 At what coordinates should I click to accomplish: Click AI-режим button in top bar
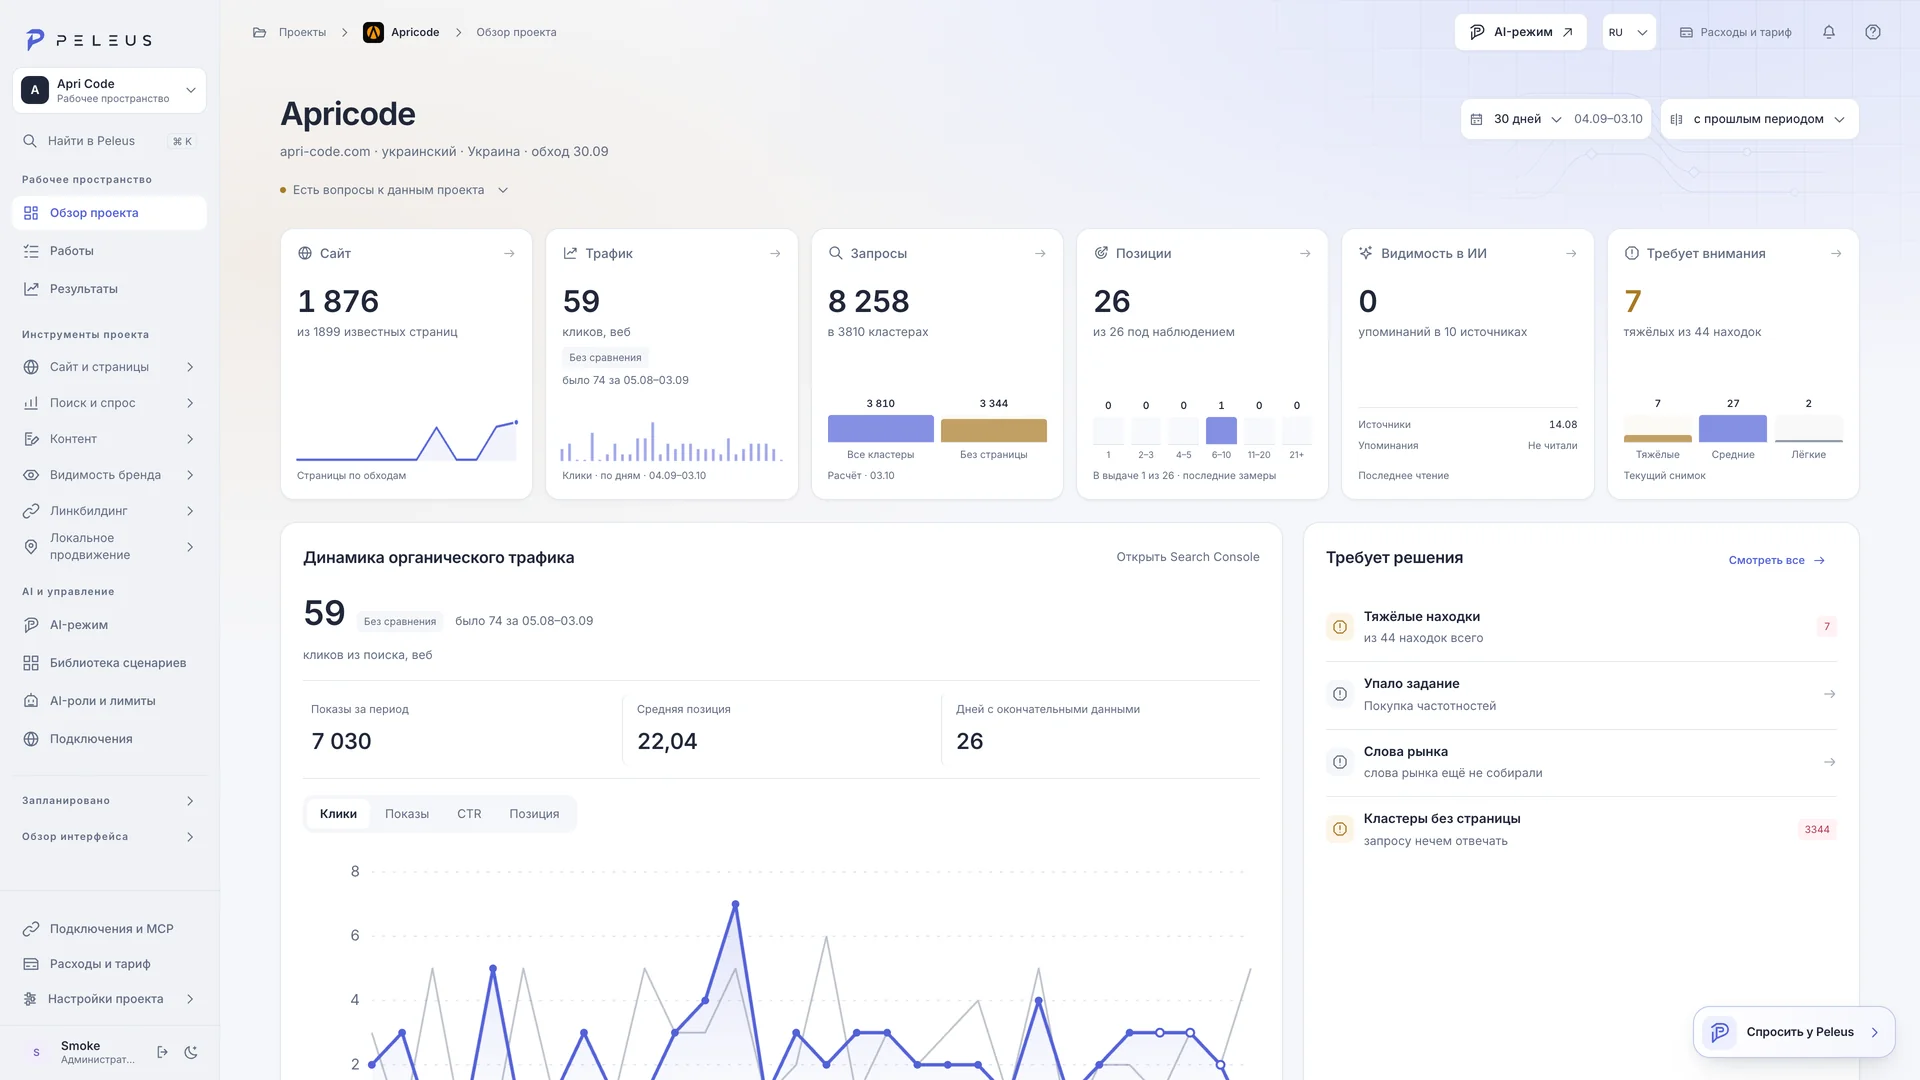(x=1520, y=32)
